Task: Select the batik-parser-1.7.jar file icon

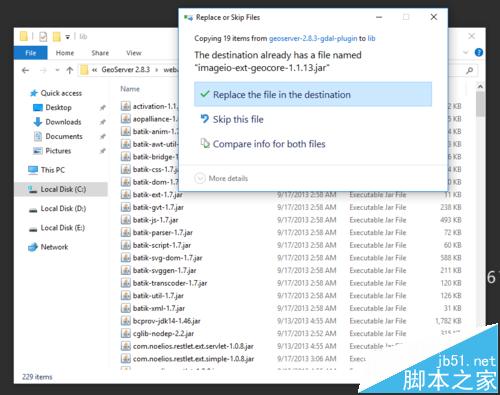Action: pos(126,232)
